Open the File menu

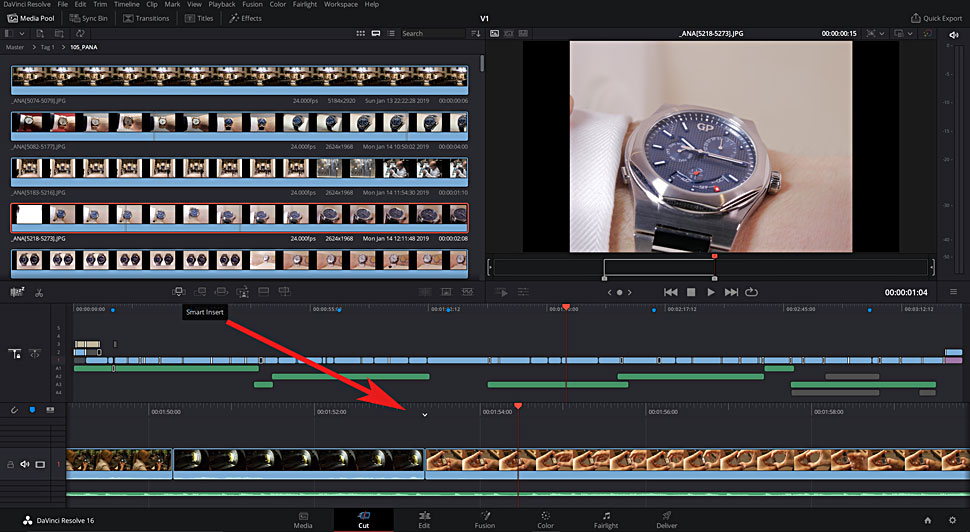[62, 4]
